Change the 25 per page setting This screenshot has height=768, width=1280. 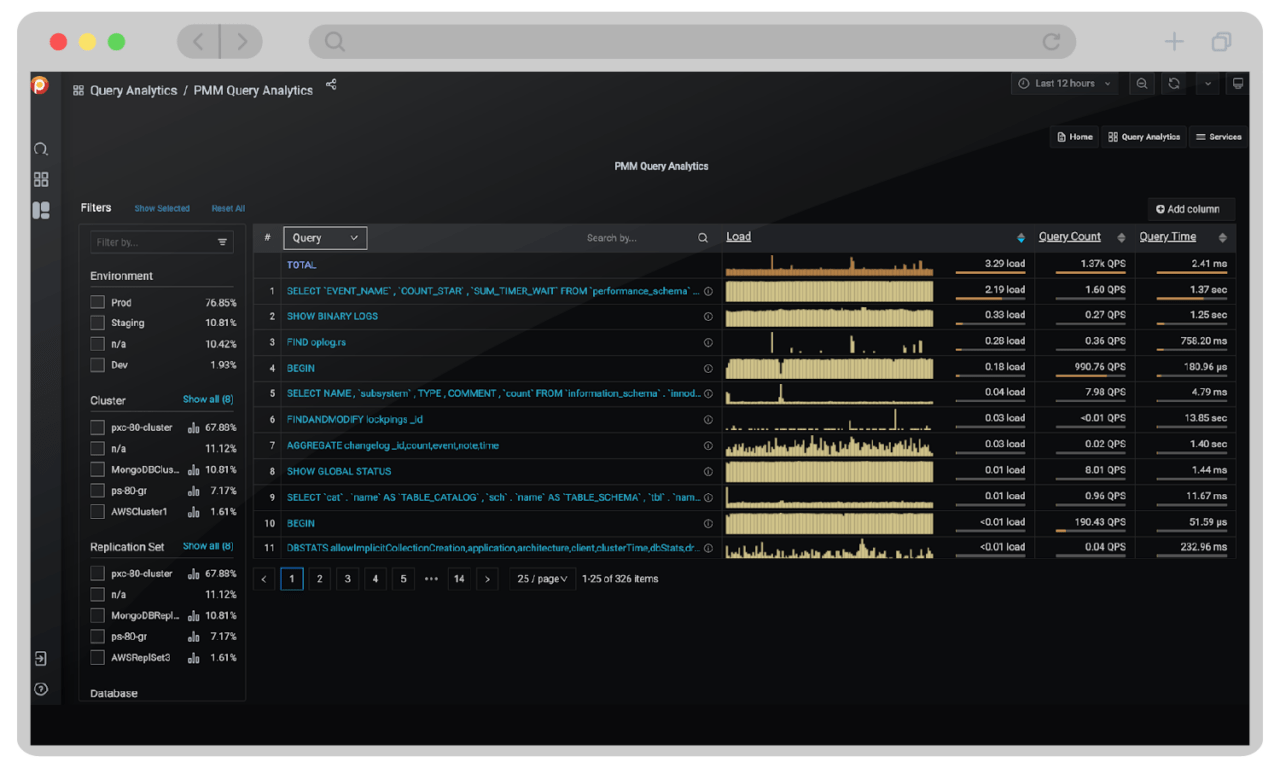[542, 578]
